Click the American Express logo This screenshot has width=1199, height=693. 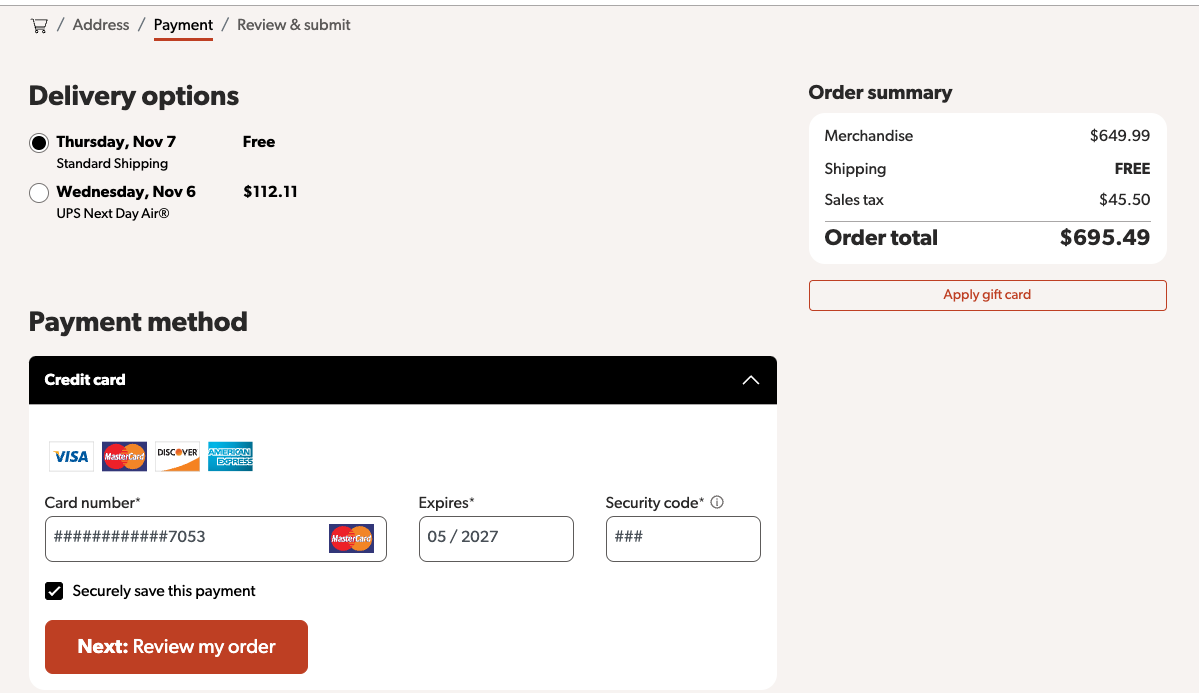tap(230, 456)
